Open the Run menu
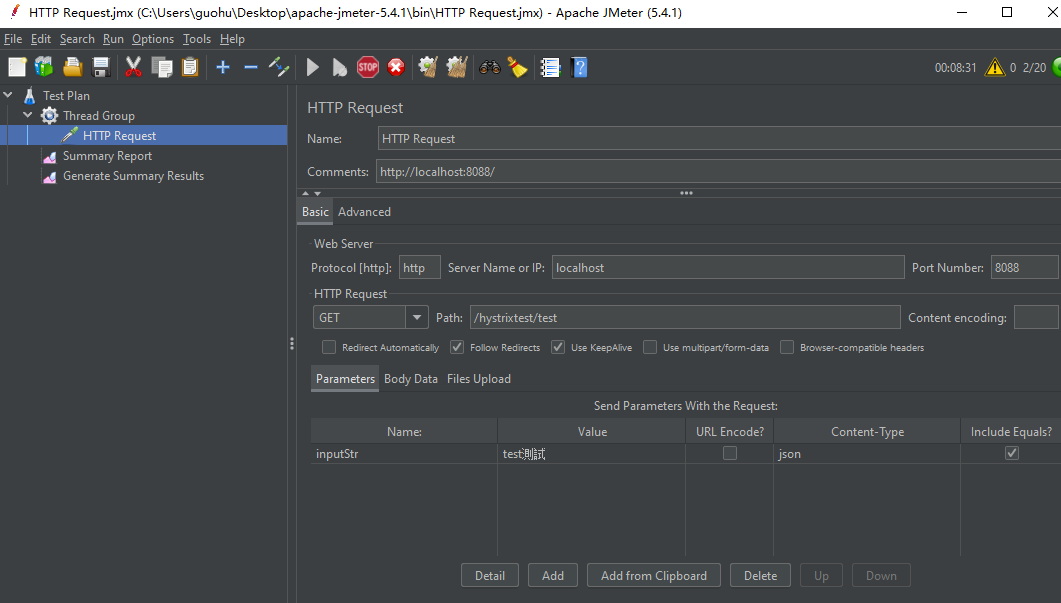This screenshot has width=1061, height=603. click(x=113, y=39)
